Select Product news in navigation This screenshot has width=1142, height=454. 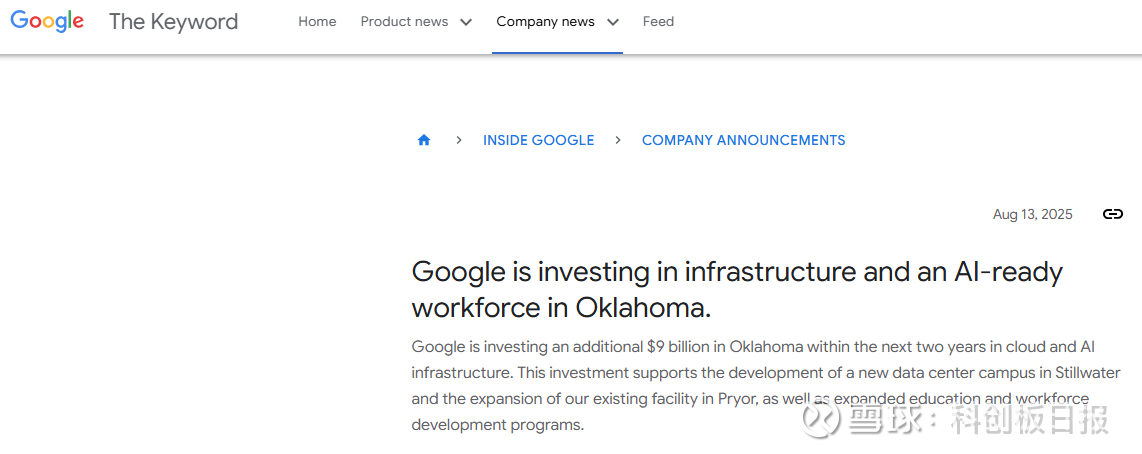coord(404,21)
